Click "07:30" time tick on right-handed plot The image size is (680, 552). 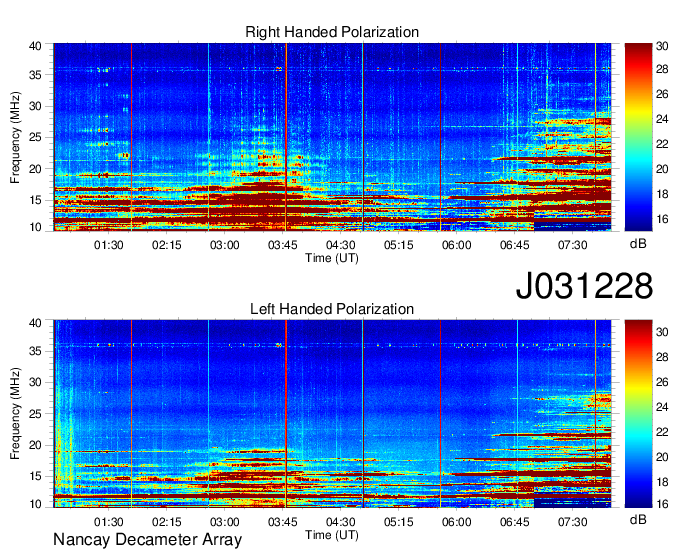[x=572, y=245]
